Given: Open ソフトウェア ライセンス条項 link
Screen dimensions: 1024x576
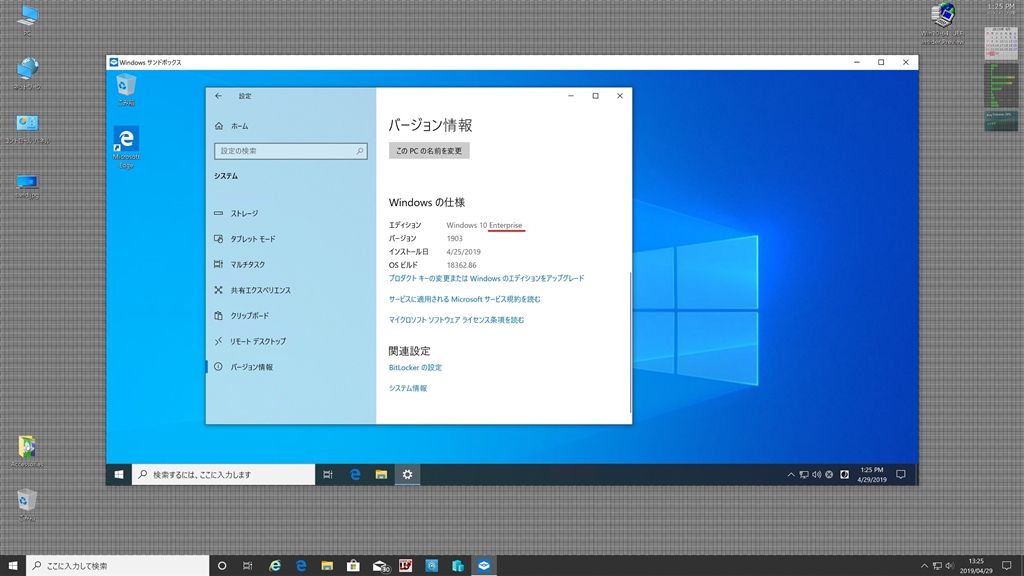Looking at the screenshot, I should point(456,320).
